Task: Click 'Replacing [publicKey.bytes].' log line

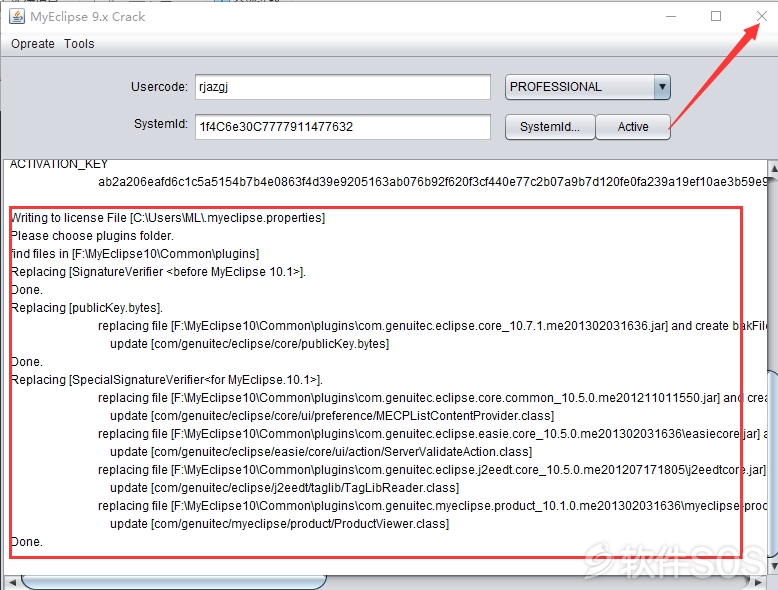Action: coord(87,308)
